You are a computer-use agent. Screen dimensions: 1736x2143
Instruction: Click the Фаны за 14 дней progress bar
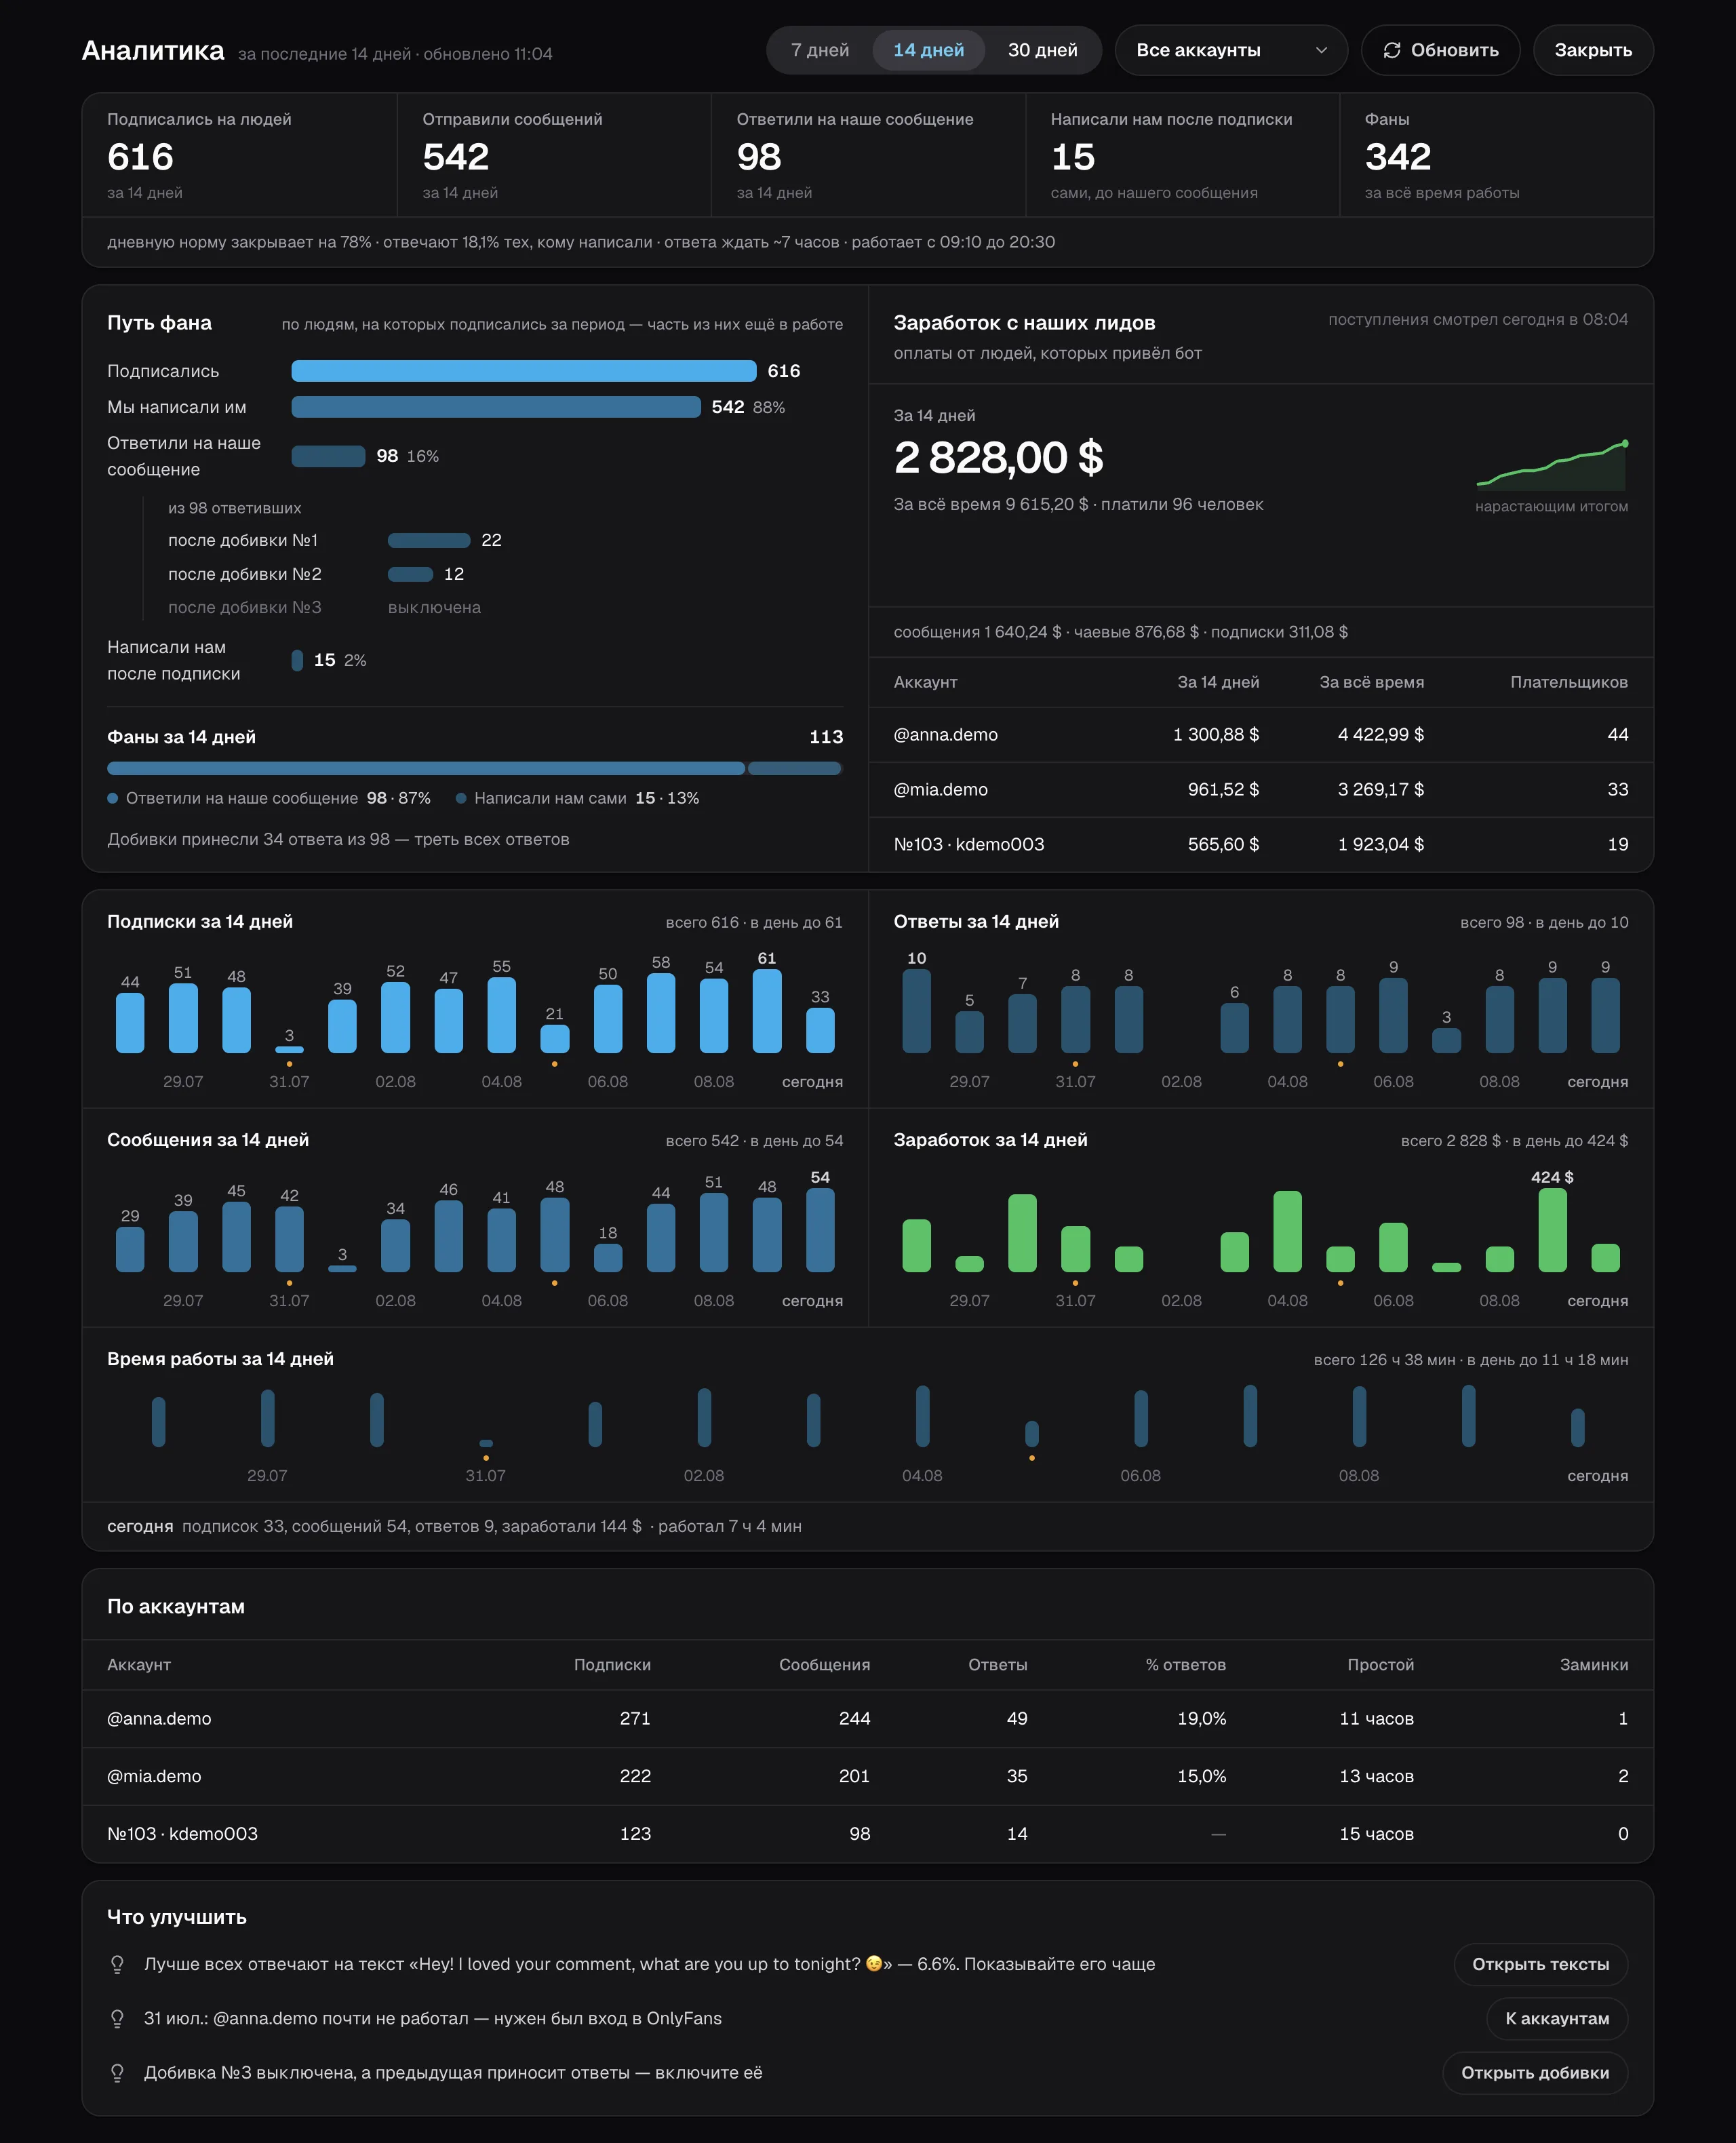click(x=474, y=768)
